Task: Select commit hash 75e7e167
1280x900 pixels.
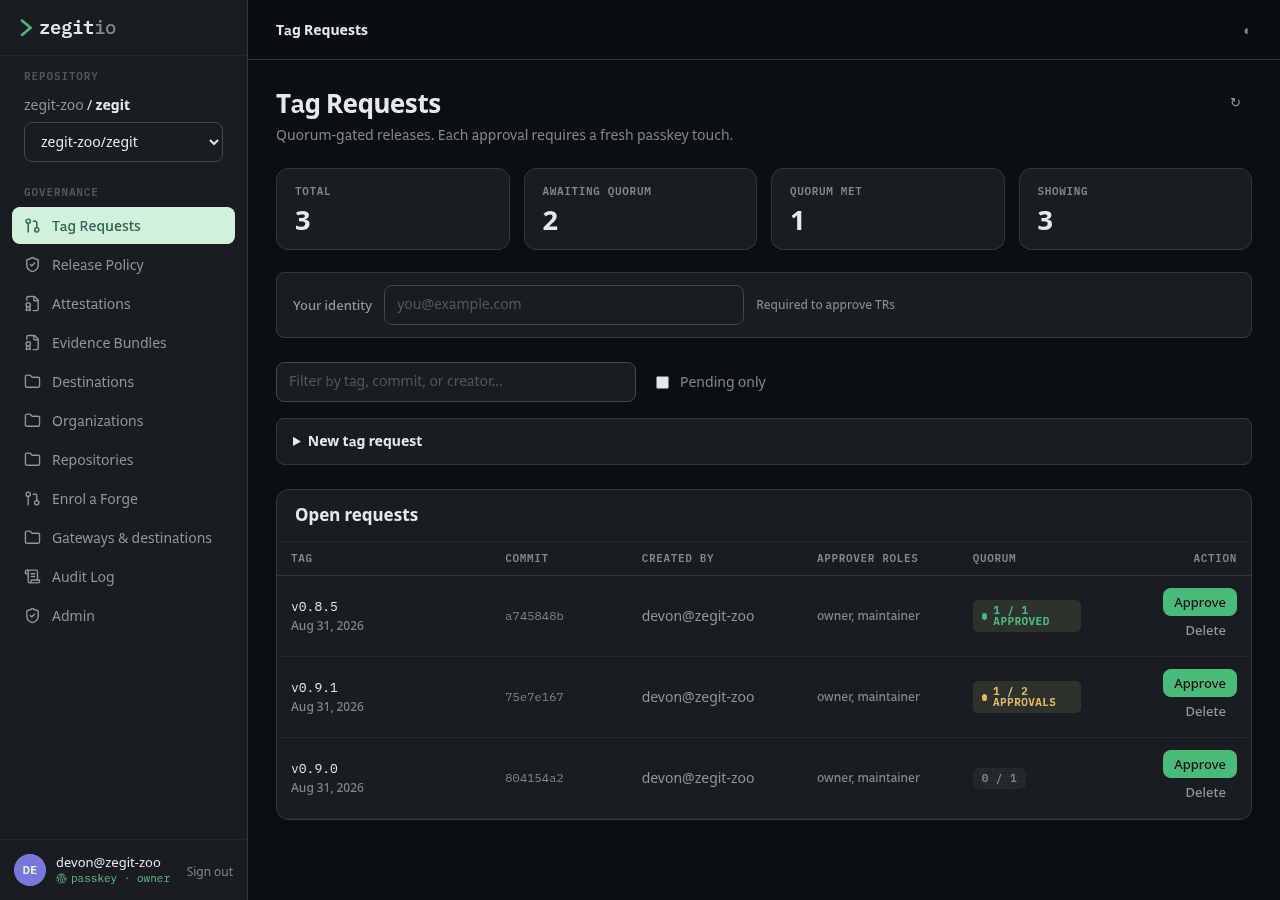Action: point(534,697)
